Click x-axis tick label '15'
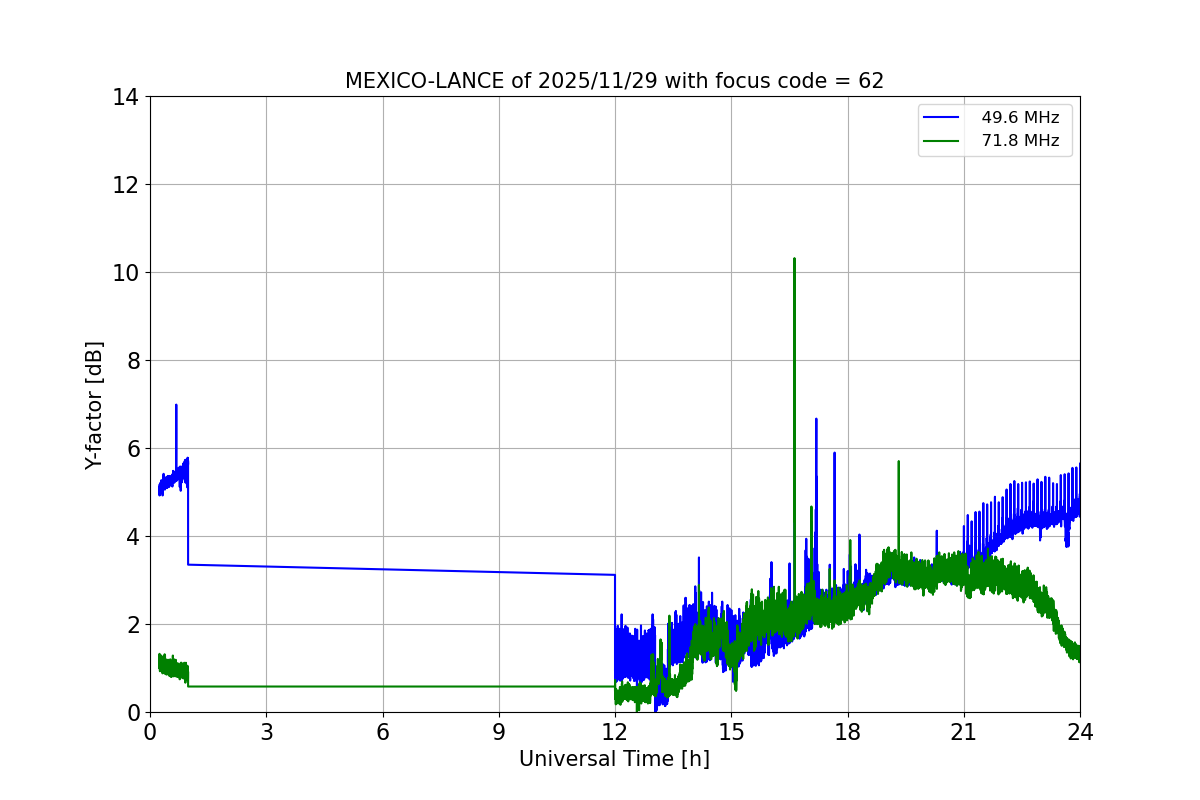 [x=731, y=732]
